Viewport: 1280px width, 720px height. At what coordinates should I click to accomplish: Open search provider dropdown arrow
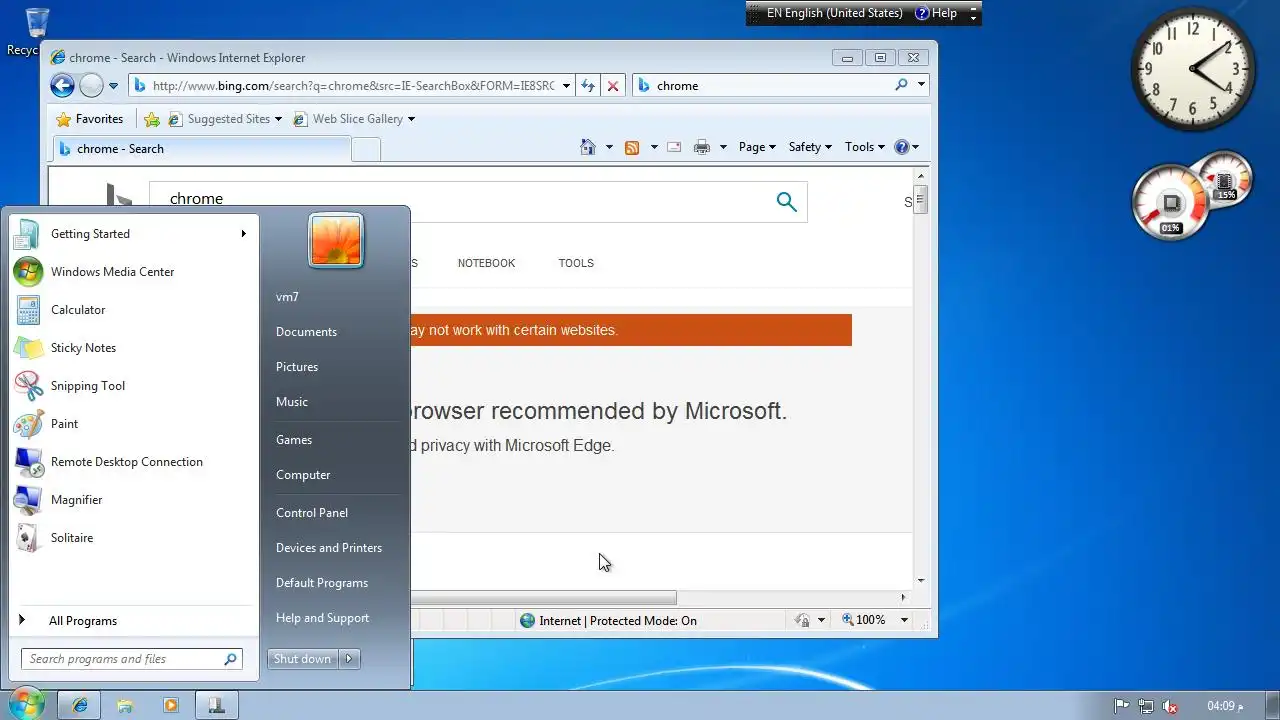(x=921, y=85)
